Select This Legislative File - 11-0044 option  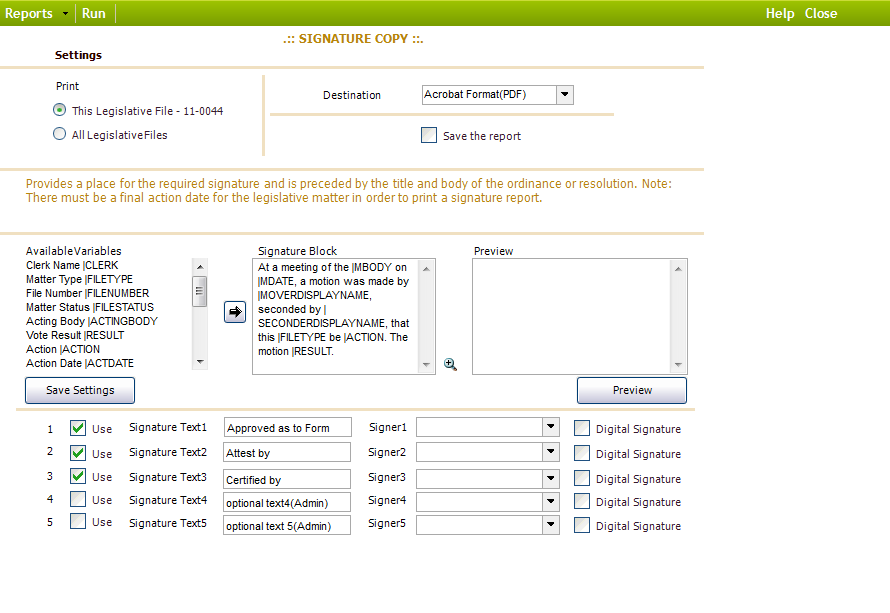(59, 110)
